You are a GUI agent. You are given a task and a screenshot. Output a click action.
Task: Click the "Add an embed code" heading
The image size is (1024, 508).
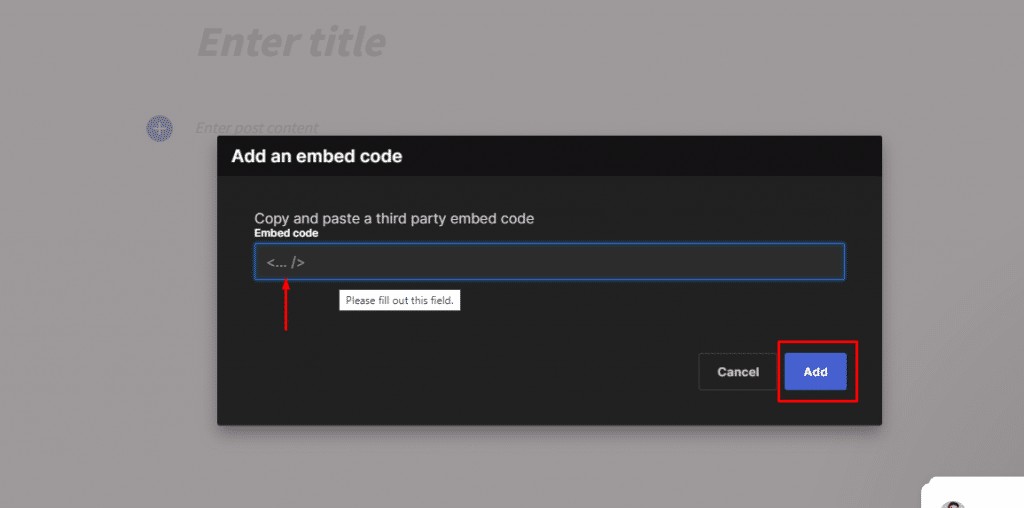click(317, 156)
